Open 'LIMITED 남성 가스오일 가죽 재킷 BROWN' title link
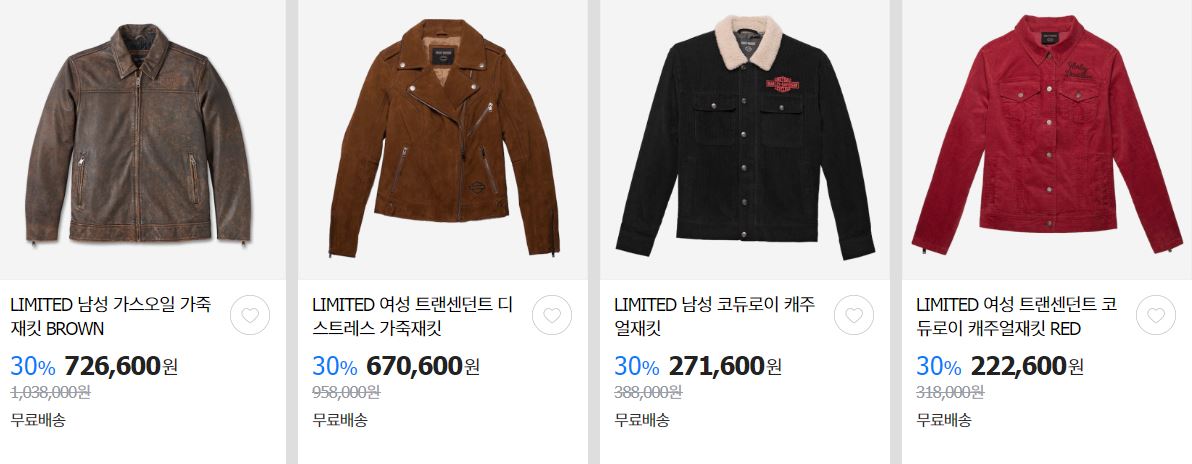The width and height of the screenshot is (1192, 464). click(x=111, y=316)
